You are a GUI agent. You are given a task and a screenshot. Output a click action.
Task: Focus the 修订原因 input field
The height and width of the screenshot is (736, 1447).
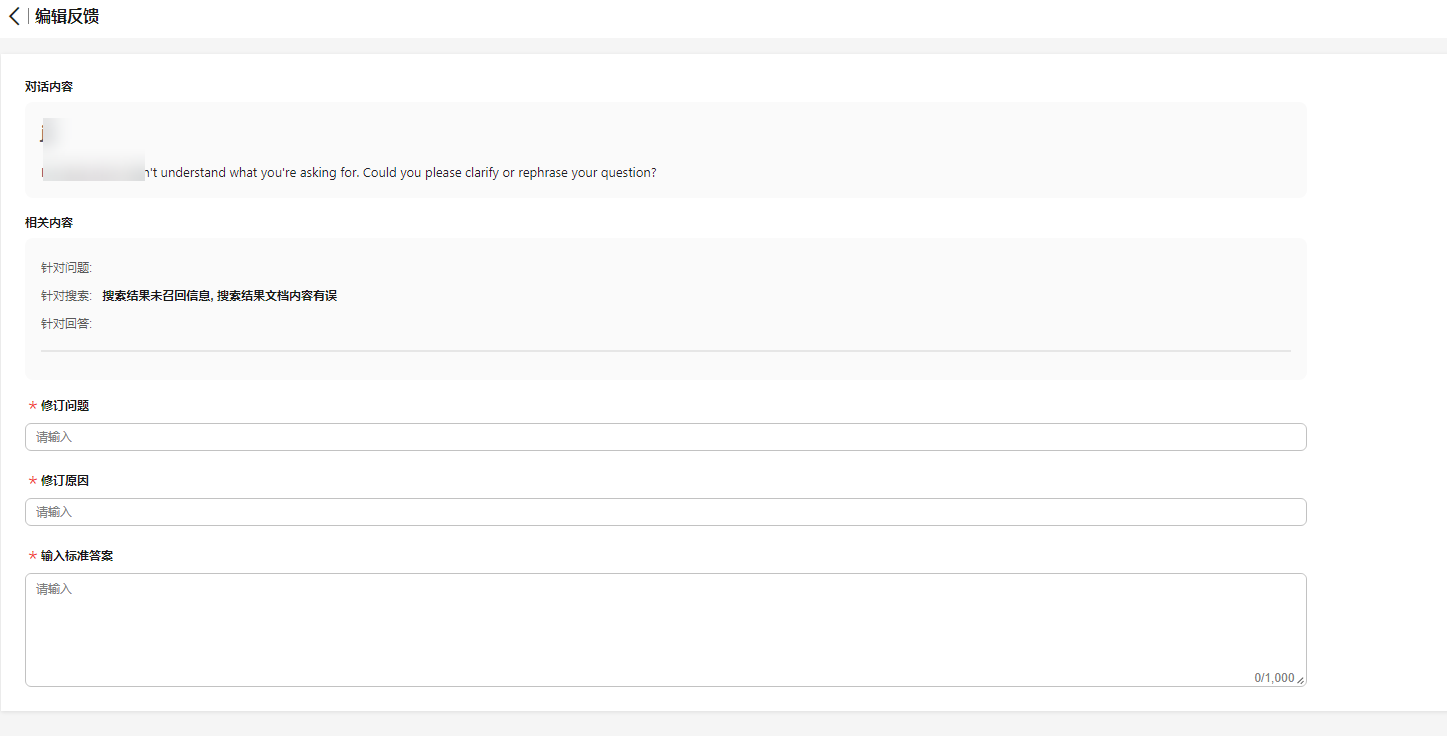point(665,512)
